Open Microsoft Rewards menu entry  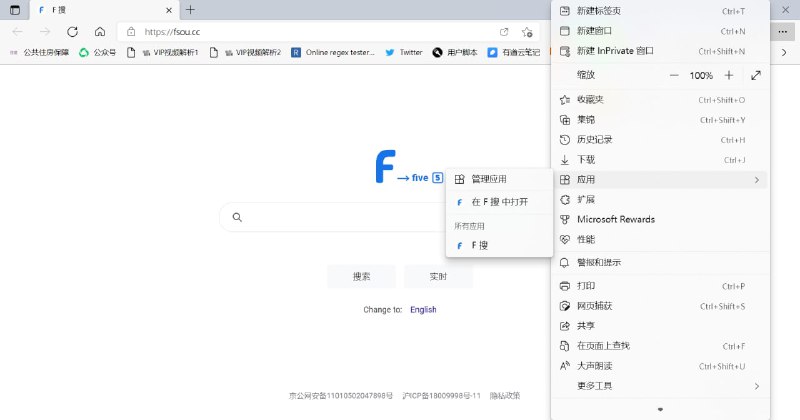pos(660,219)
